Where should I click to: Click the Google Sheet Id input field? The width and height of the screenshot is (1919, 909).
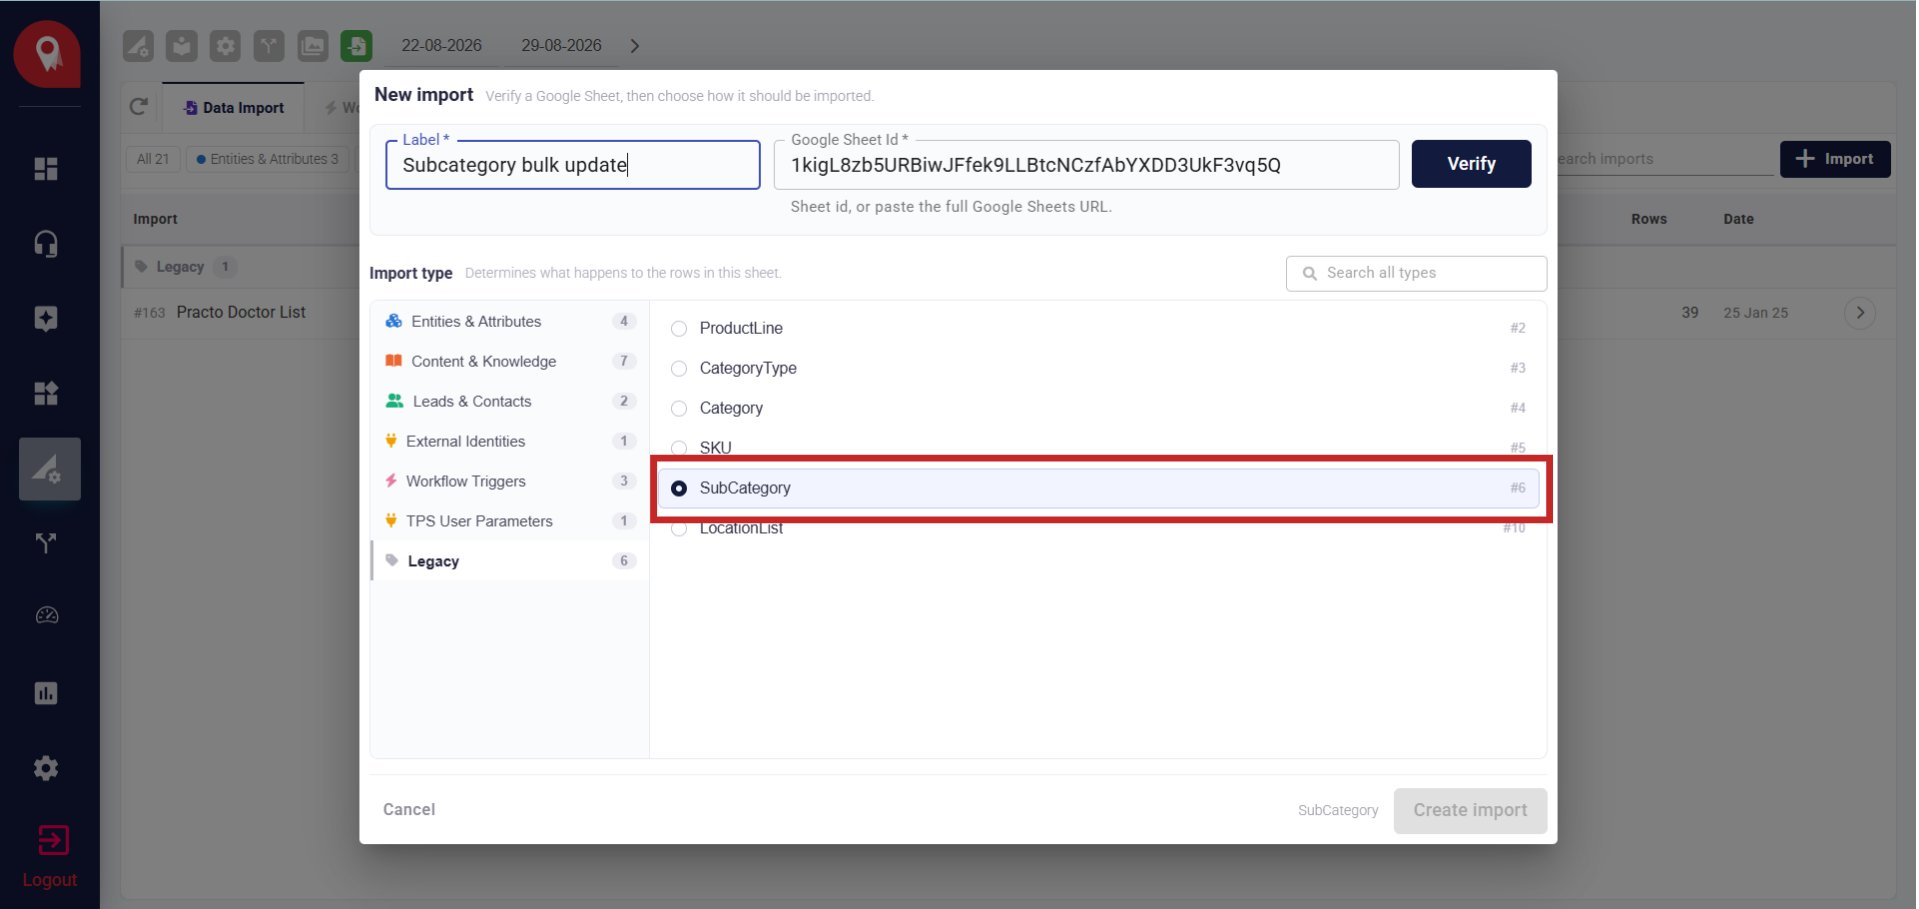point(1086,165)
